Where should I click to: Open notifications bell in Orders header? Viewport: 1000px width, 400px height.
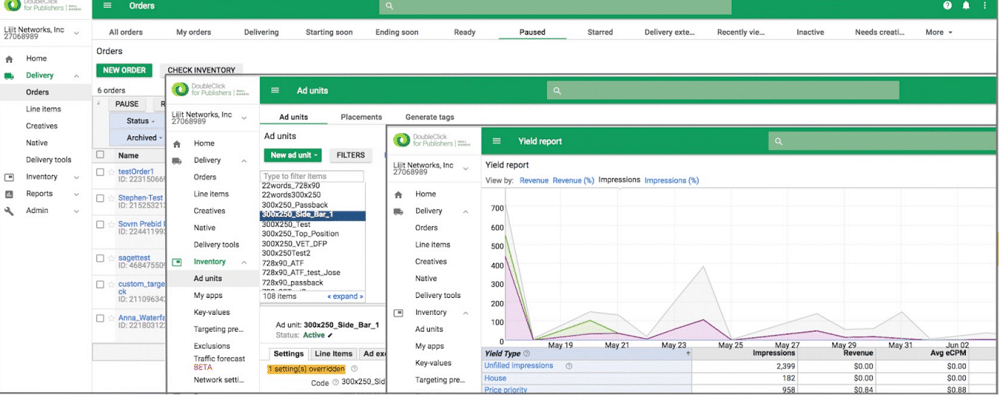pyautogui.click(x=966, y=6)
